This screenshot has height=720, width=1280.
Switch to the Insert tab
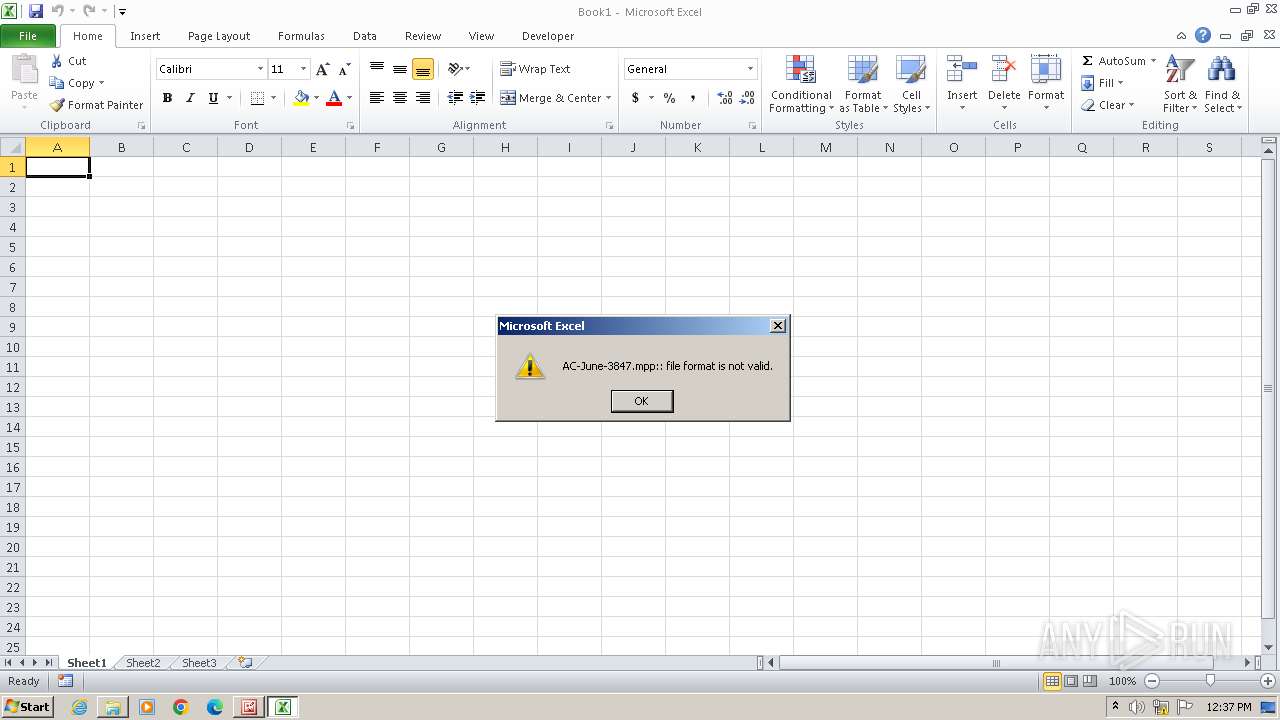[145, 36]
